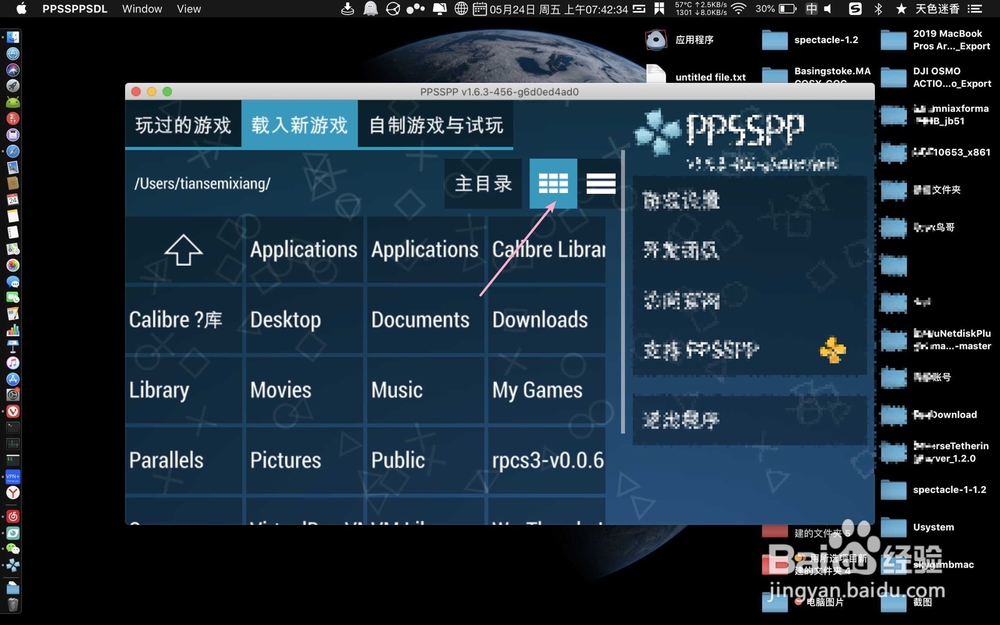Screen dimensions: 1000x625
Task: Open the 玩过的游戏 tab
Action: tap(183, 125)
